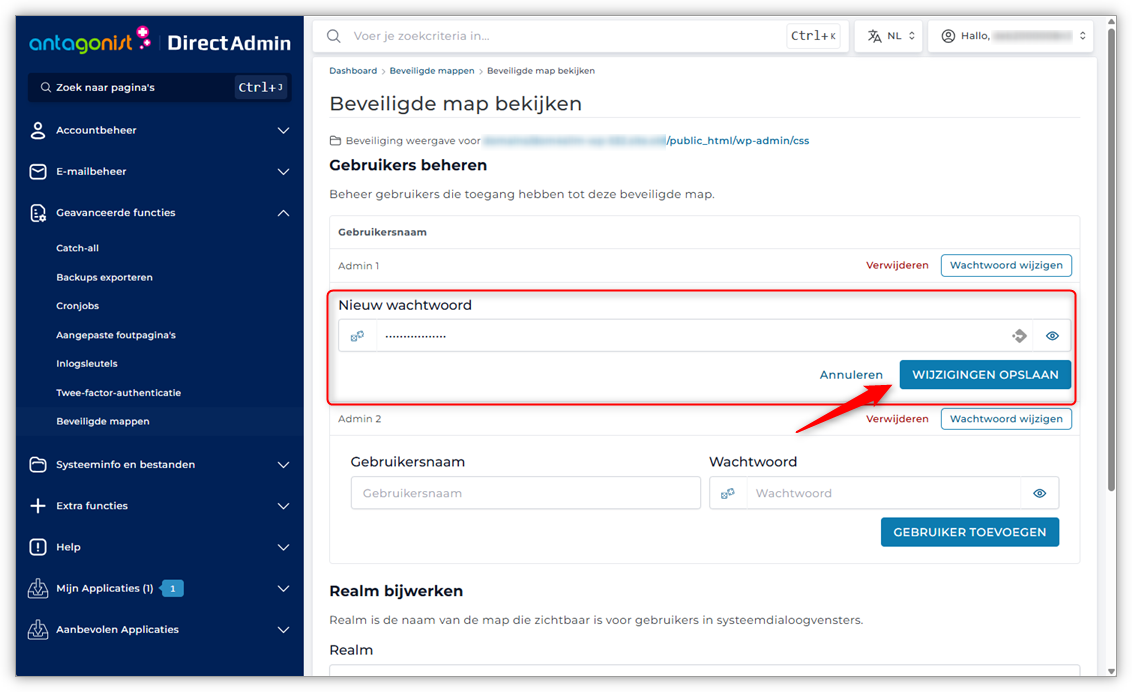Click the key icon in Nieuw wachtwoord field
Viewport: 1132px width, 692px height.
(357, 336)
